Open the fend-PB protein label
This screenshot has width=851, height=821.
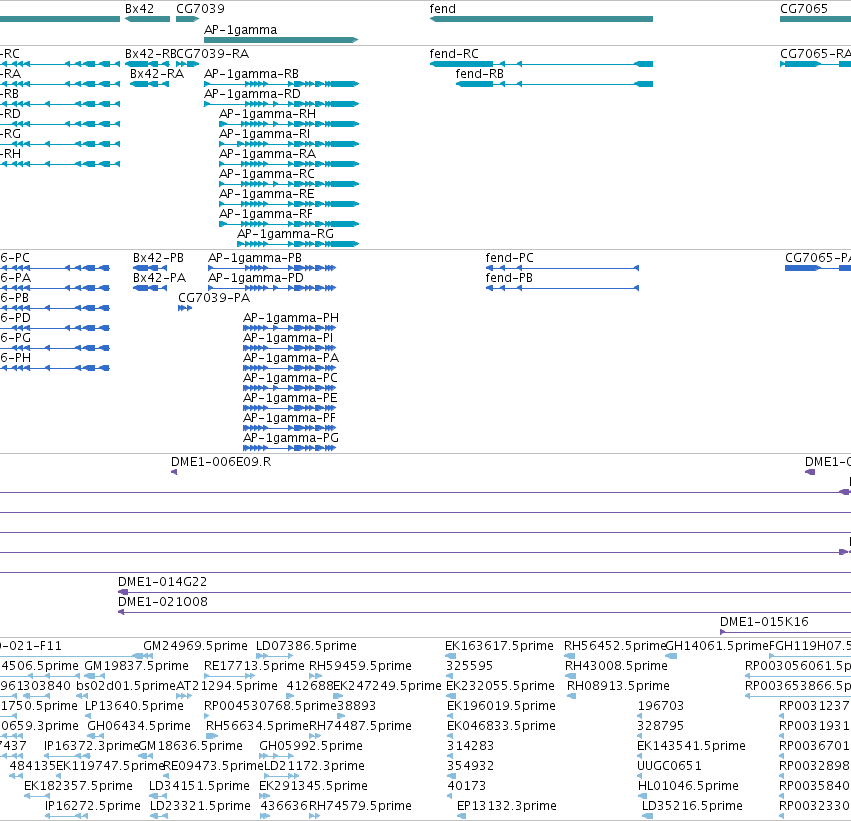(x=509, y=278)
